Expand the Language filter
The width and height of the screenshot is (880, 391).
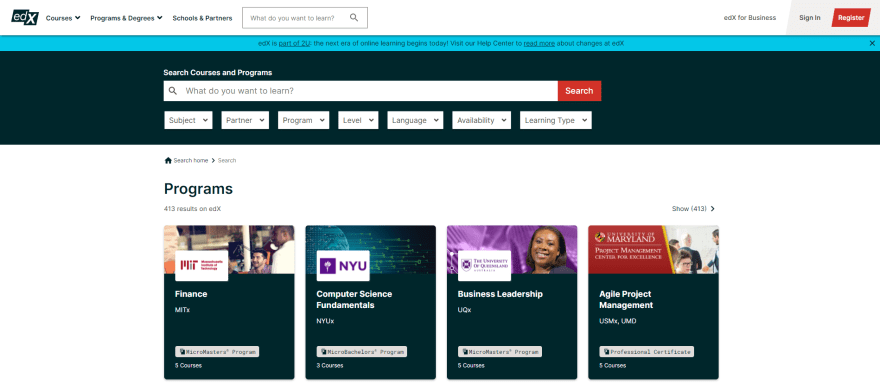pos(415,120)
